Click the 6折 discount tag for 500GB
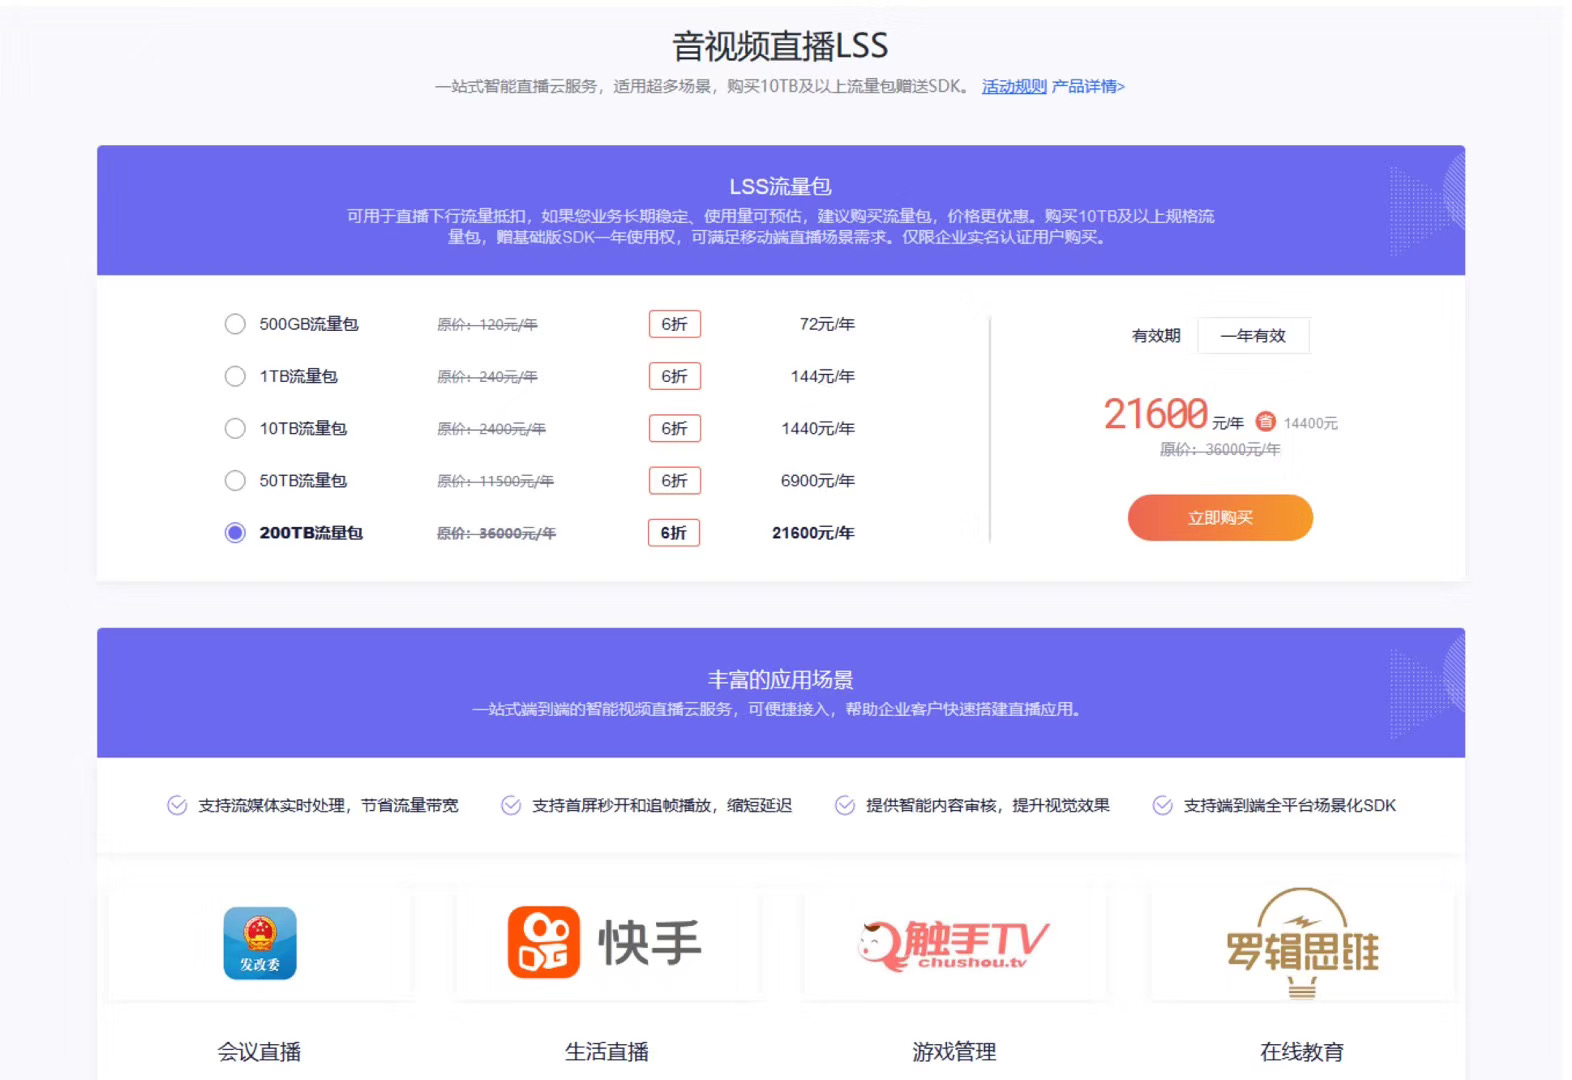 pos(674,324)
